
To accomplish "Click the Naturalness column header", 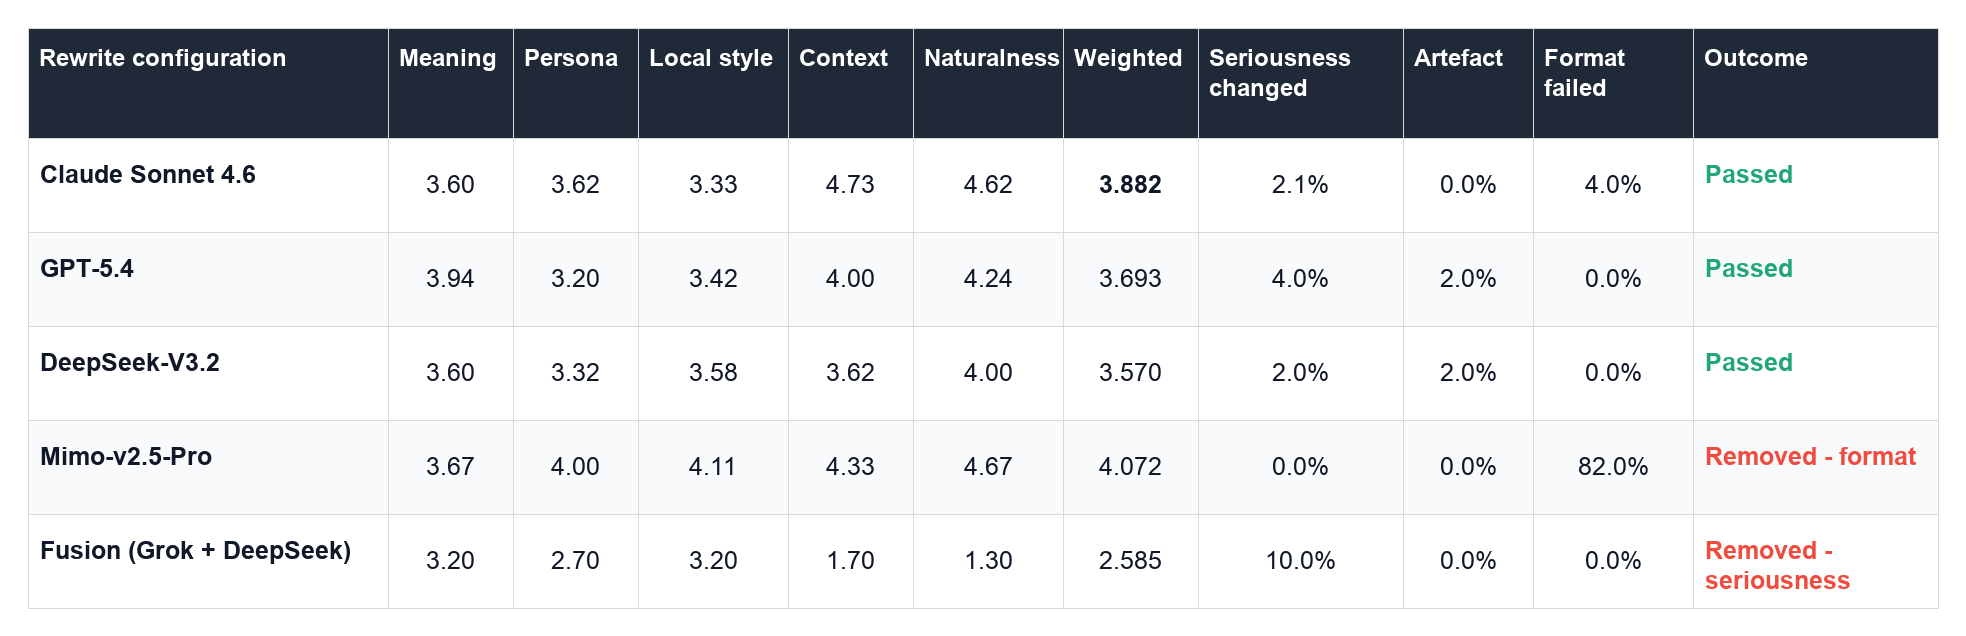I will (991, 58).
